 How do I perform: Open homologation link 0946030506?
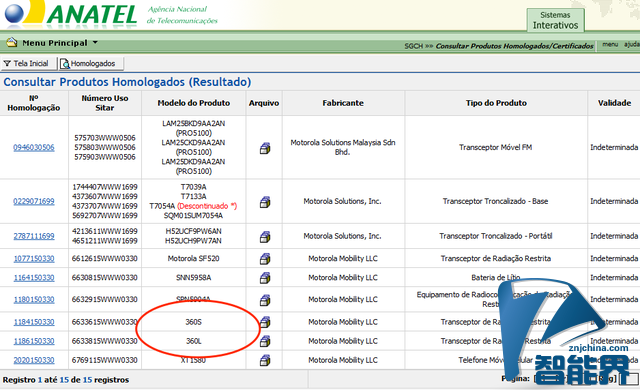pos(33,147)
